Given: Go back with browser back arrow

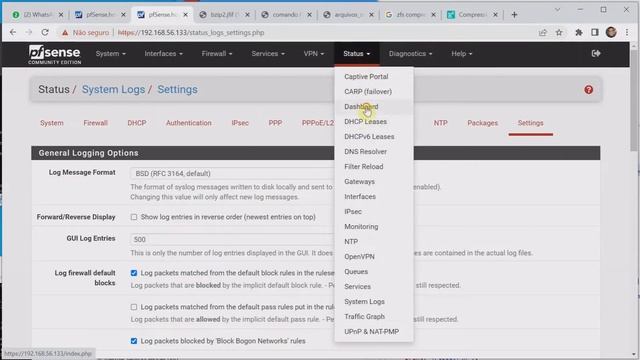Looking at the screenshot, I should tap(13, 32).
